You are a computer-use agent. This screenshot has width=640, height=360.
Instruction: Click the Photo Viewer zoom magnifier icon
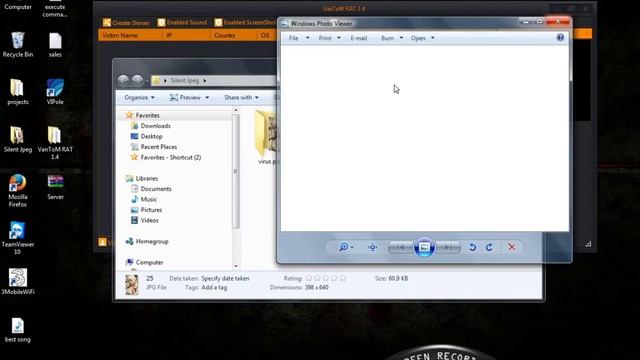344,247
